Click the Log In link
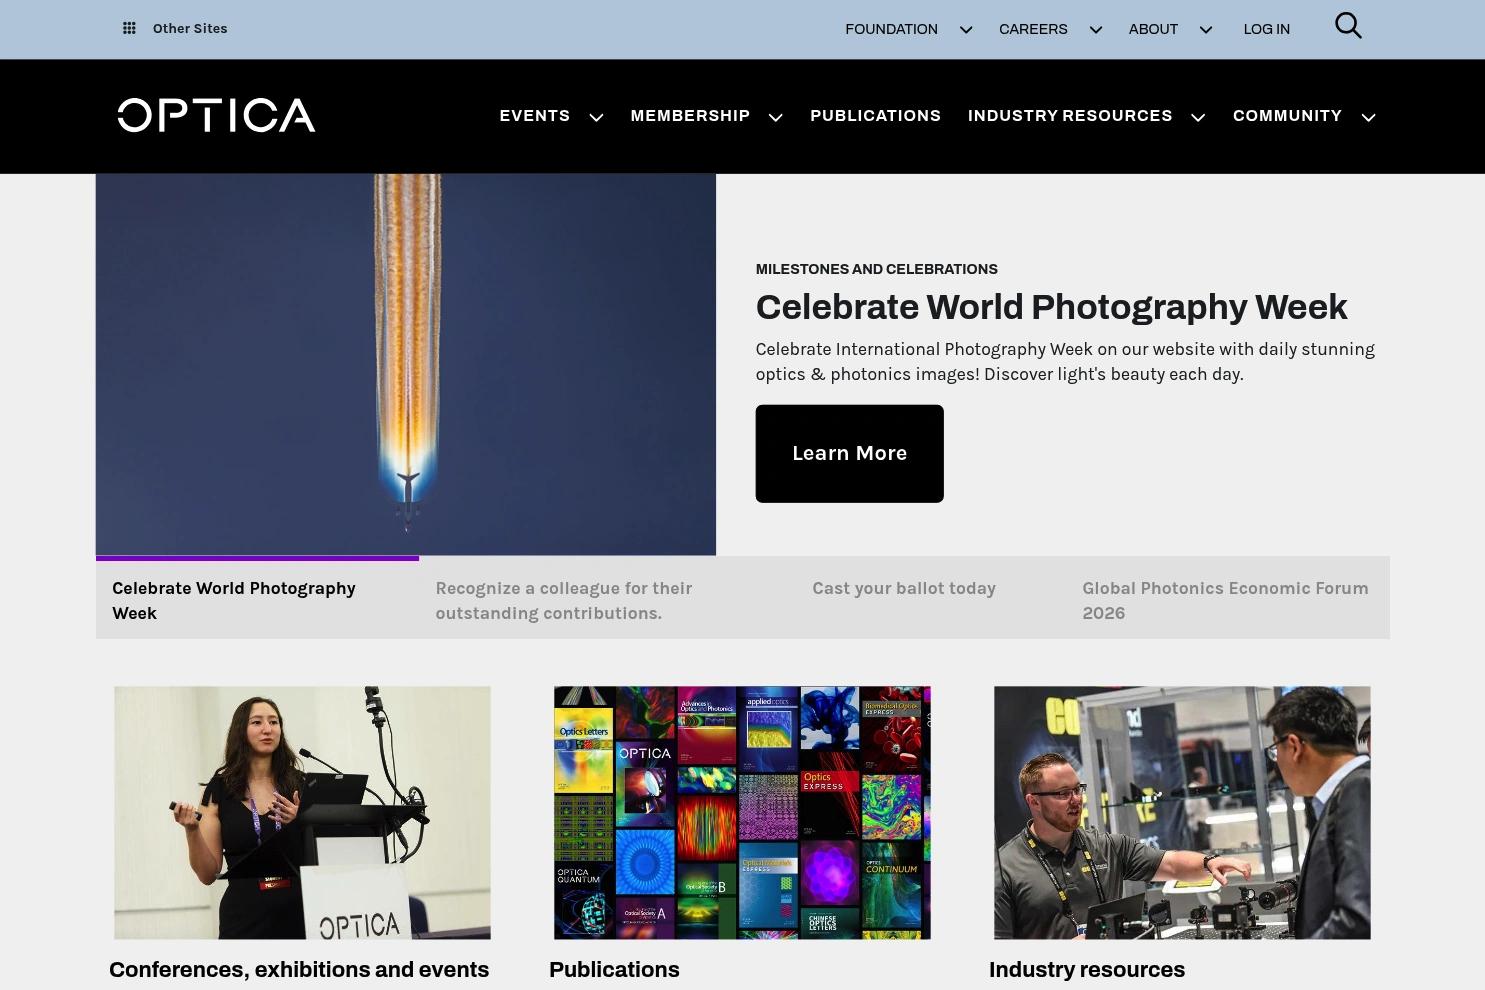The image size is (1485, 990). 1266,29
